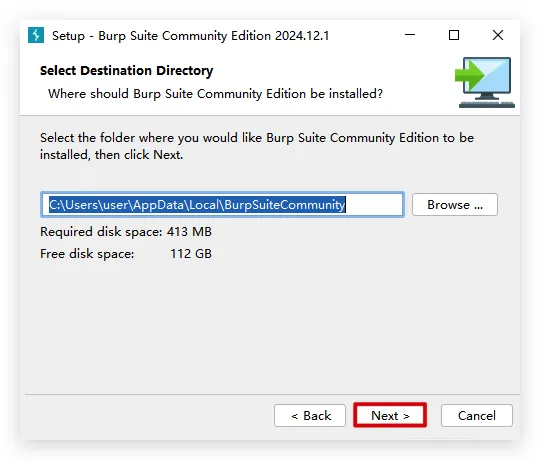Click the 'Select the folder where' instruction text
Image resolution: width=540 pixels, height=460 pixels.
pyautogui.click(x=257, y=146)
